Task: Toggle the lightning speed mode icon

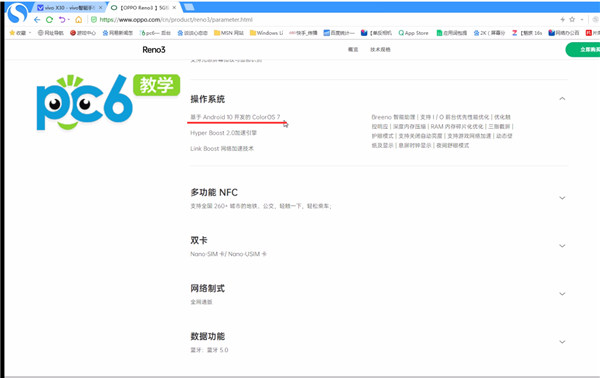Action: (562, 20)
